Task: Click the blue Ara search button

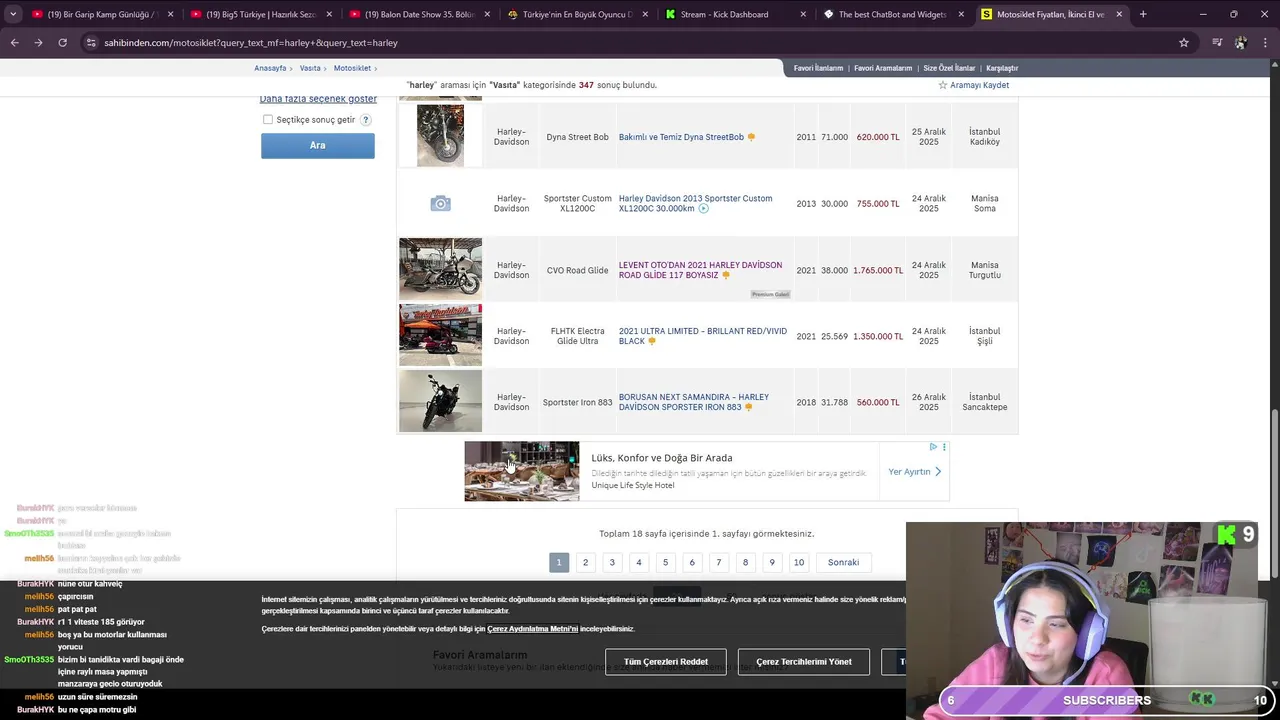Action: point(318,145)
